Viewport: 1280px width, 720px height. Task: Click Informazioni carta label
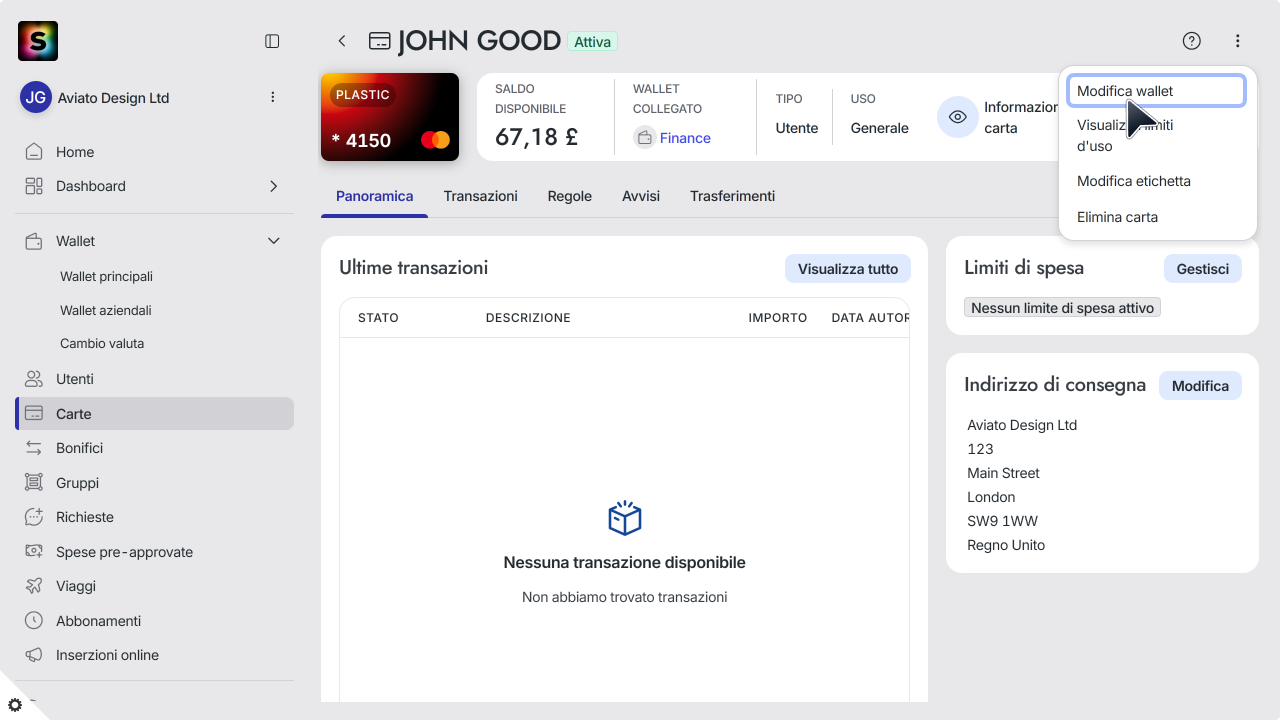click(1020, 117)
